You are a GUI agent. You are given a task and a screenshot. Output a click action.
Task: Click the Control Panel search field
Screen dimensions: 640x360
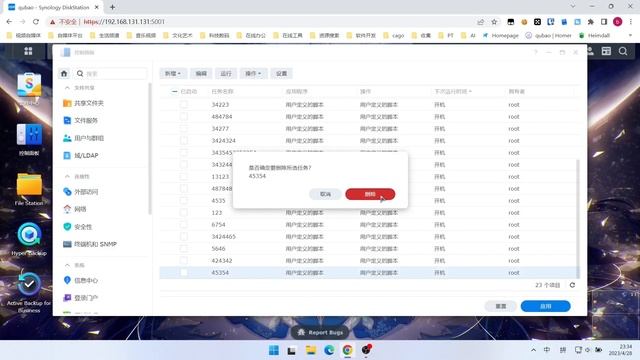pyautogui.click(x=111, y=73)
